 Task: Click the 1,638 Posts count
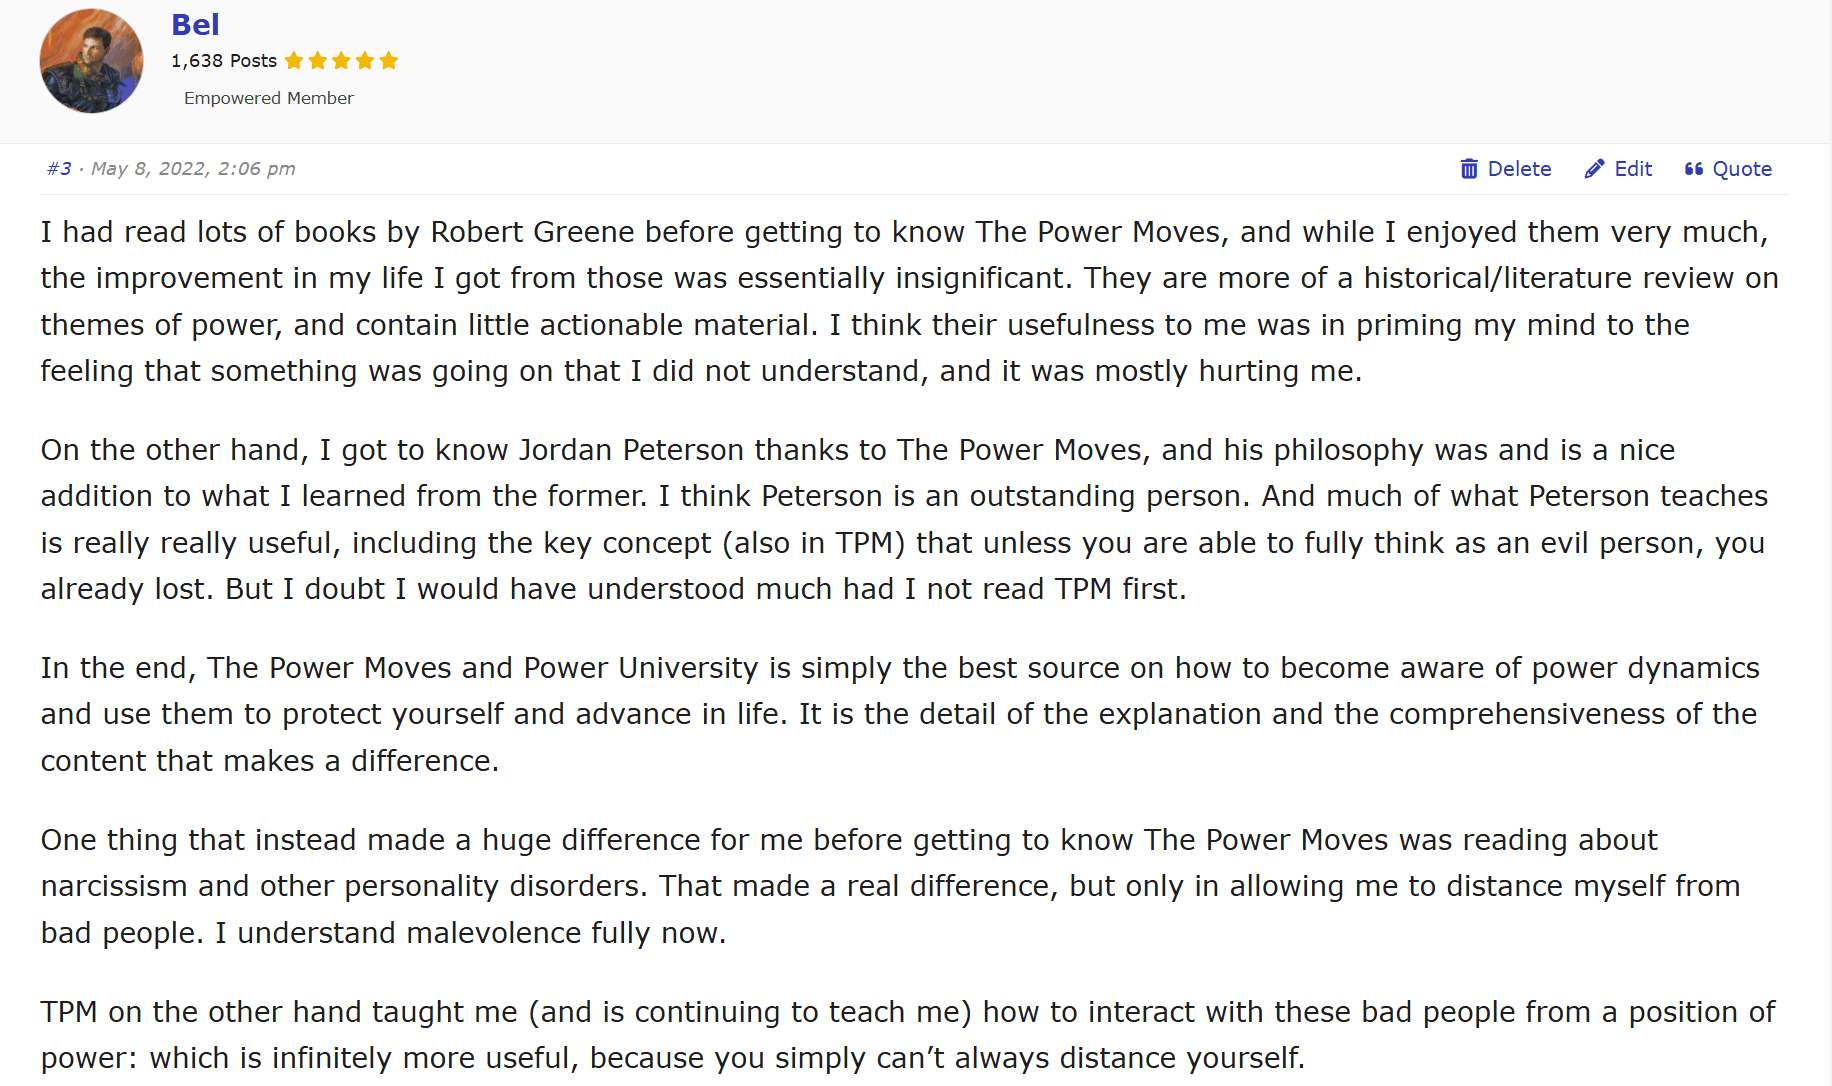pos(224,61)
